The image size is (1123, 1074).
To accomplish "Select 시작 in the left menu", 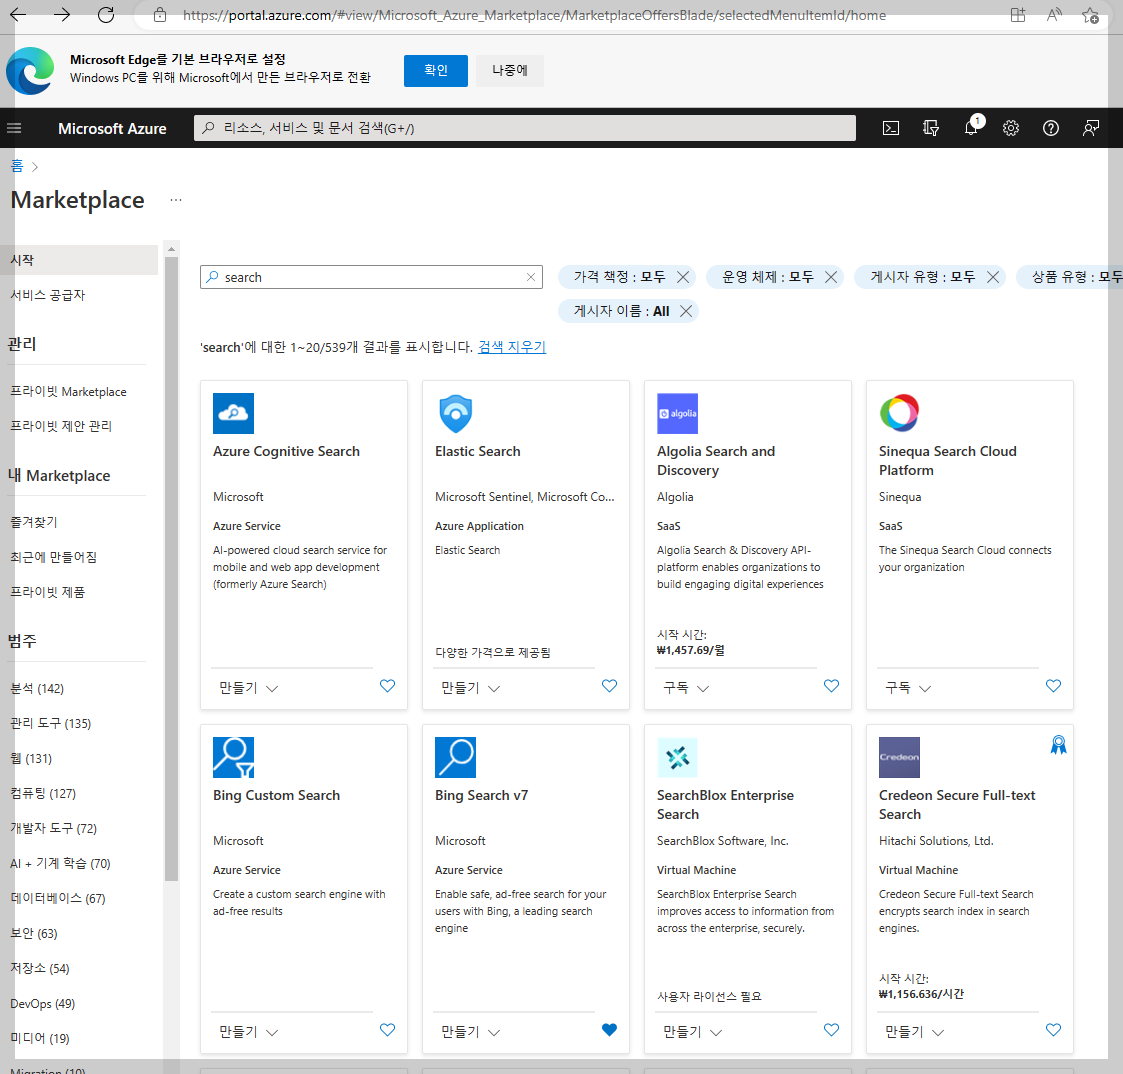I will (x=79, y=260).
